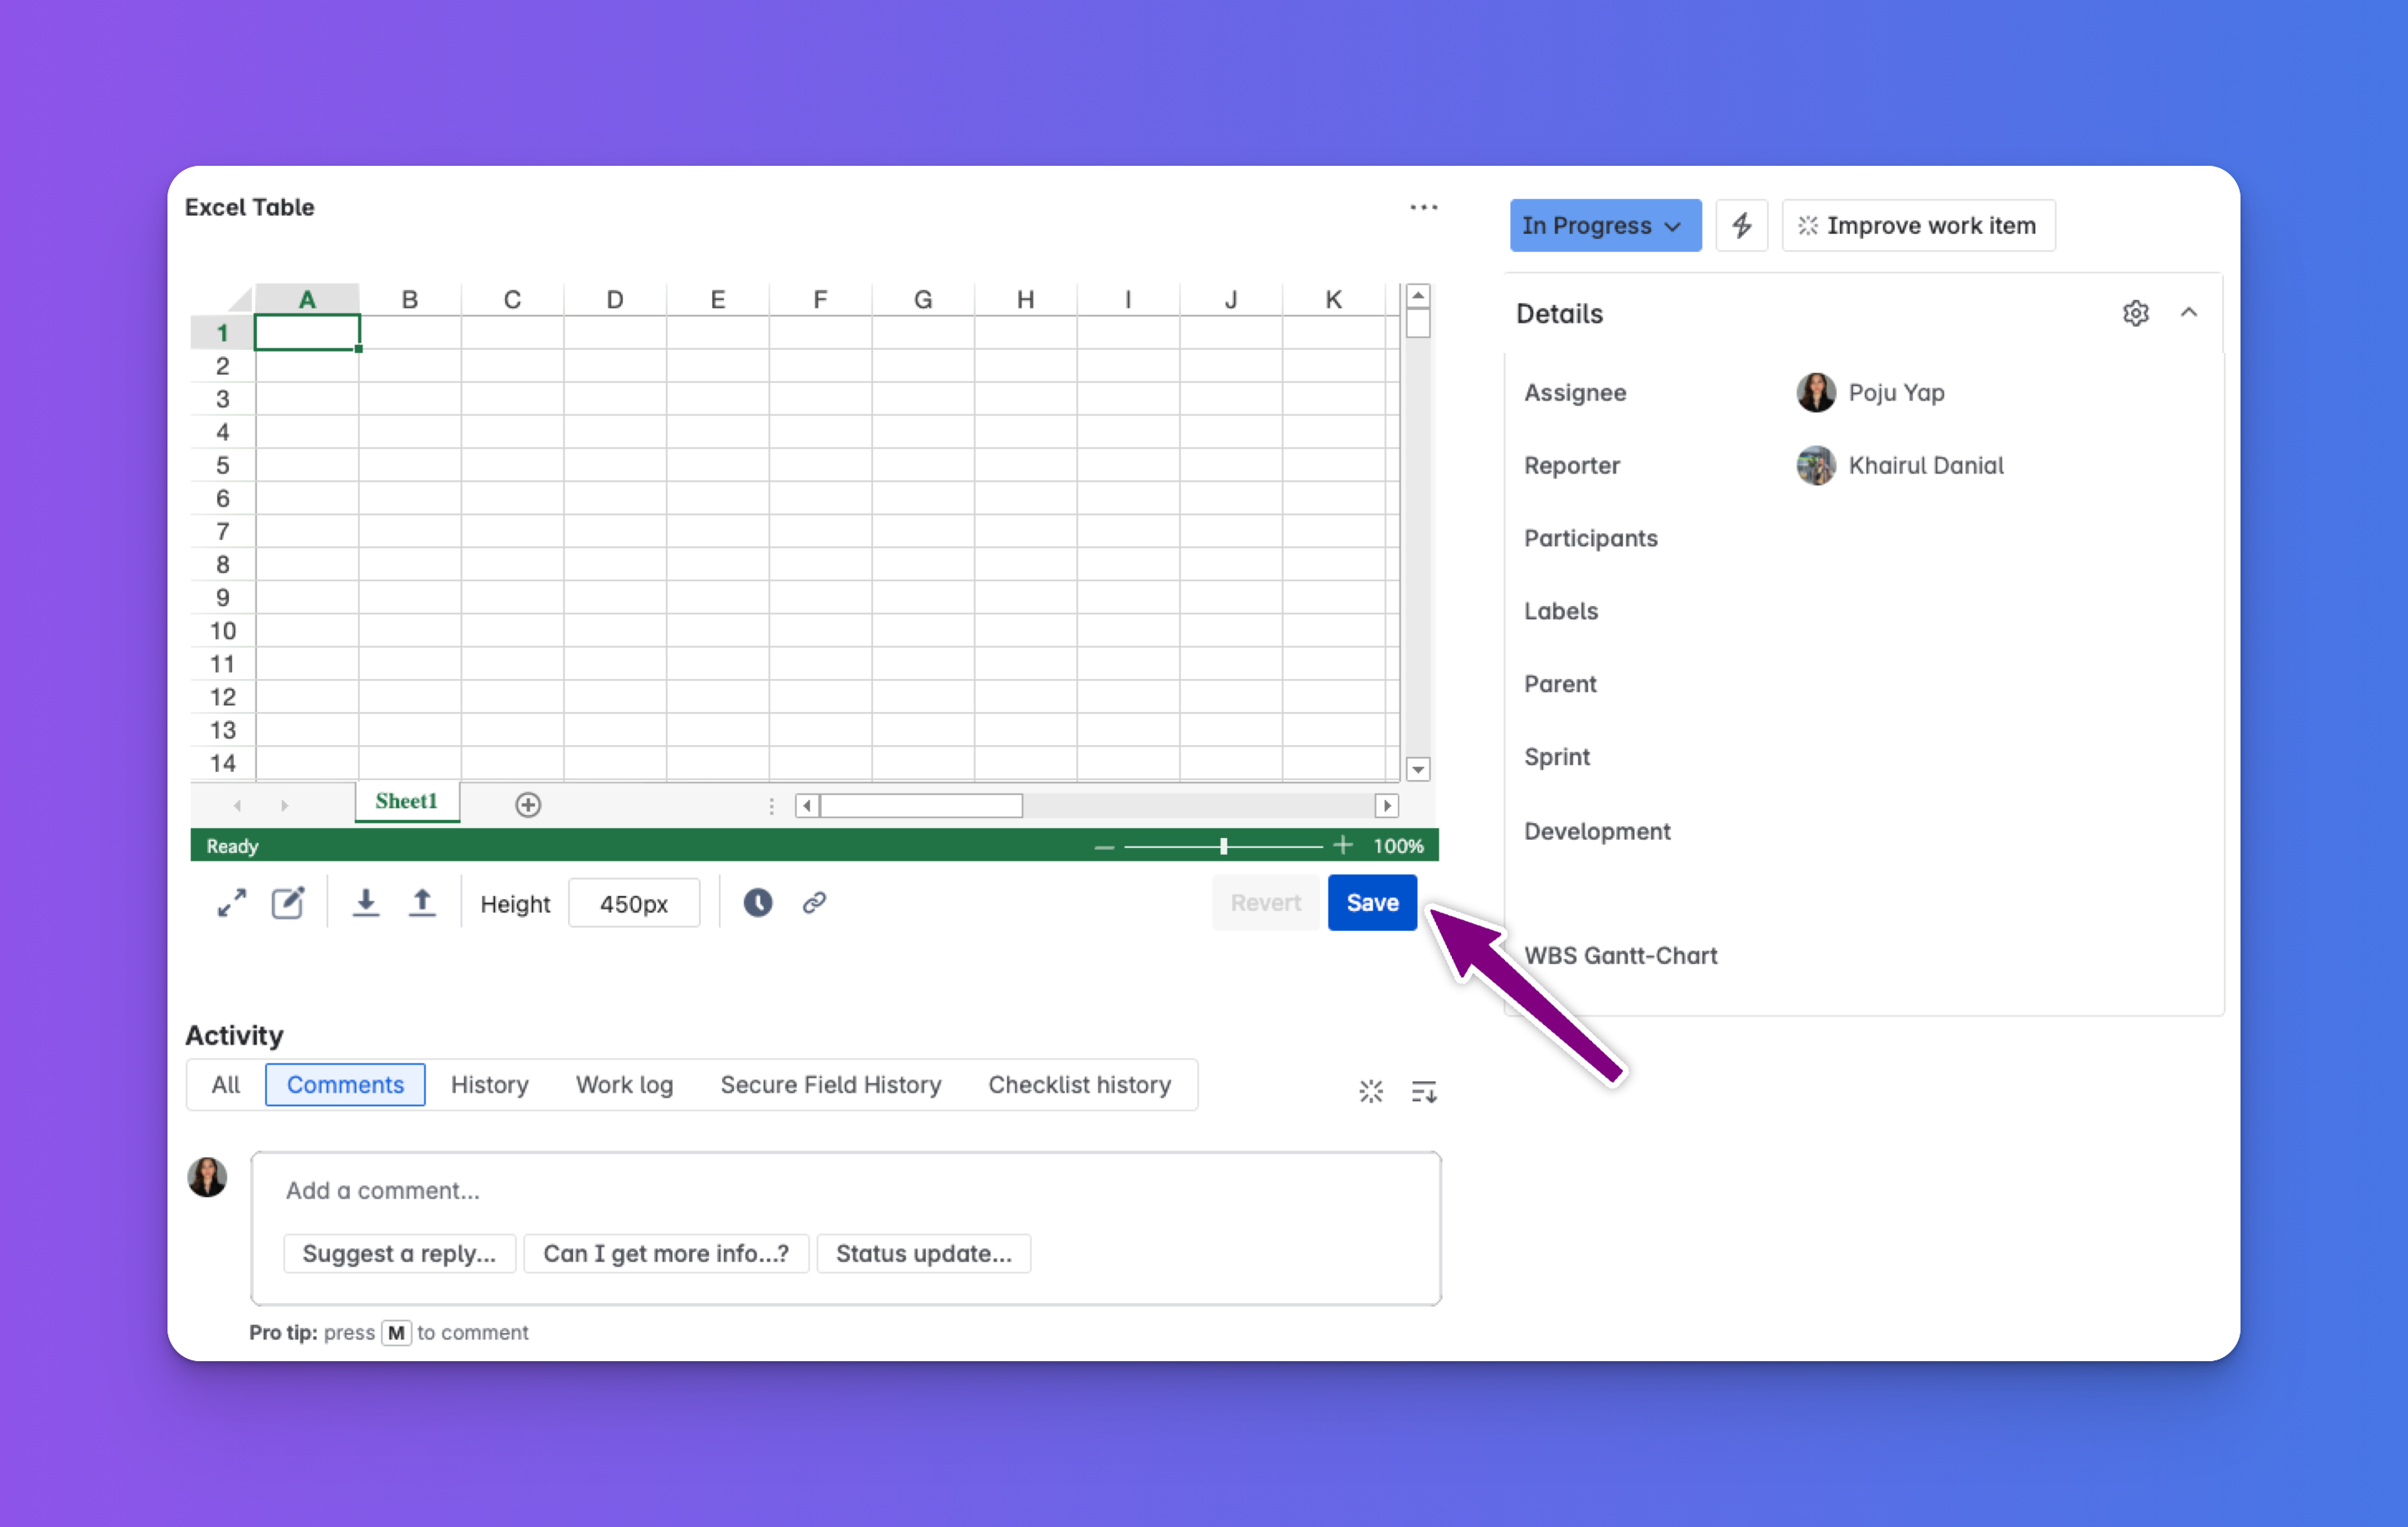
Task: Switch to the History activity tab
Action: tap(489, 1085)
